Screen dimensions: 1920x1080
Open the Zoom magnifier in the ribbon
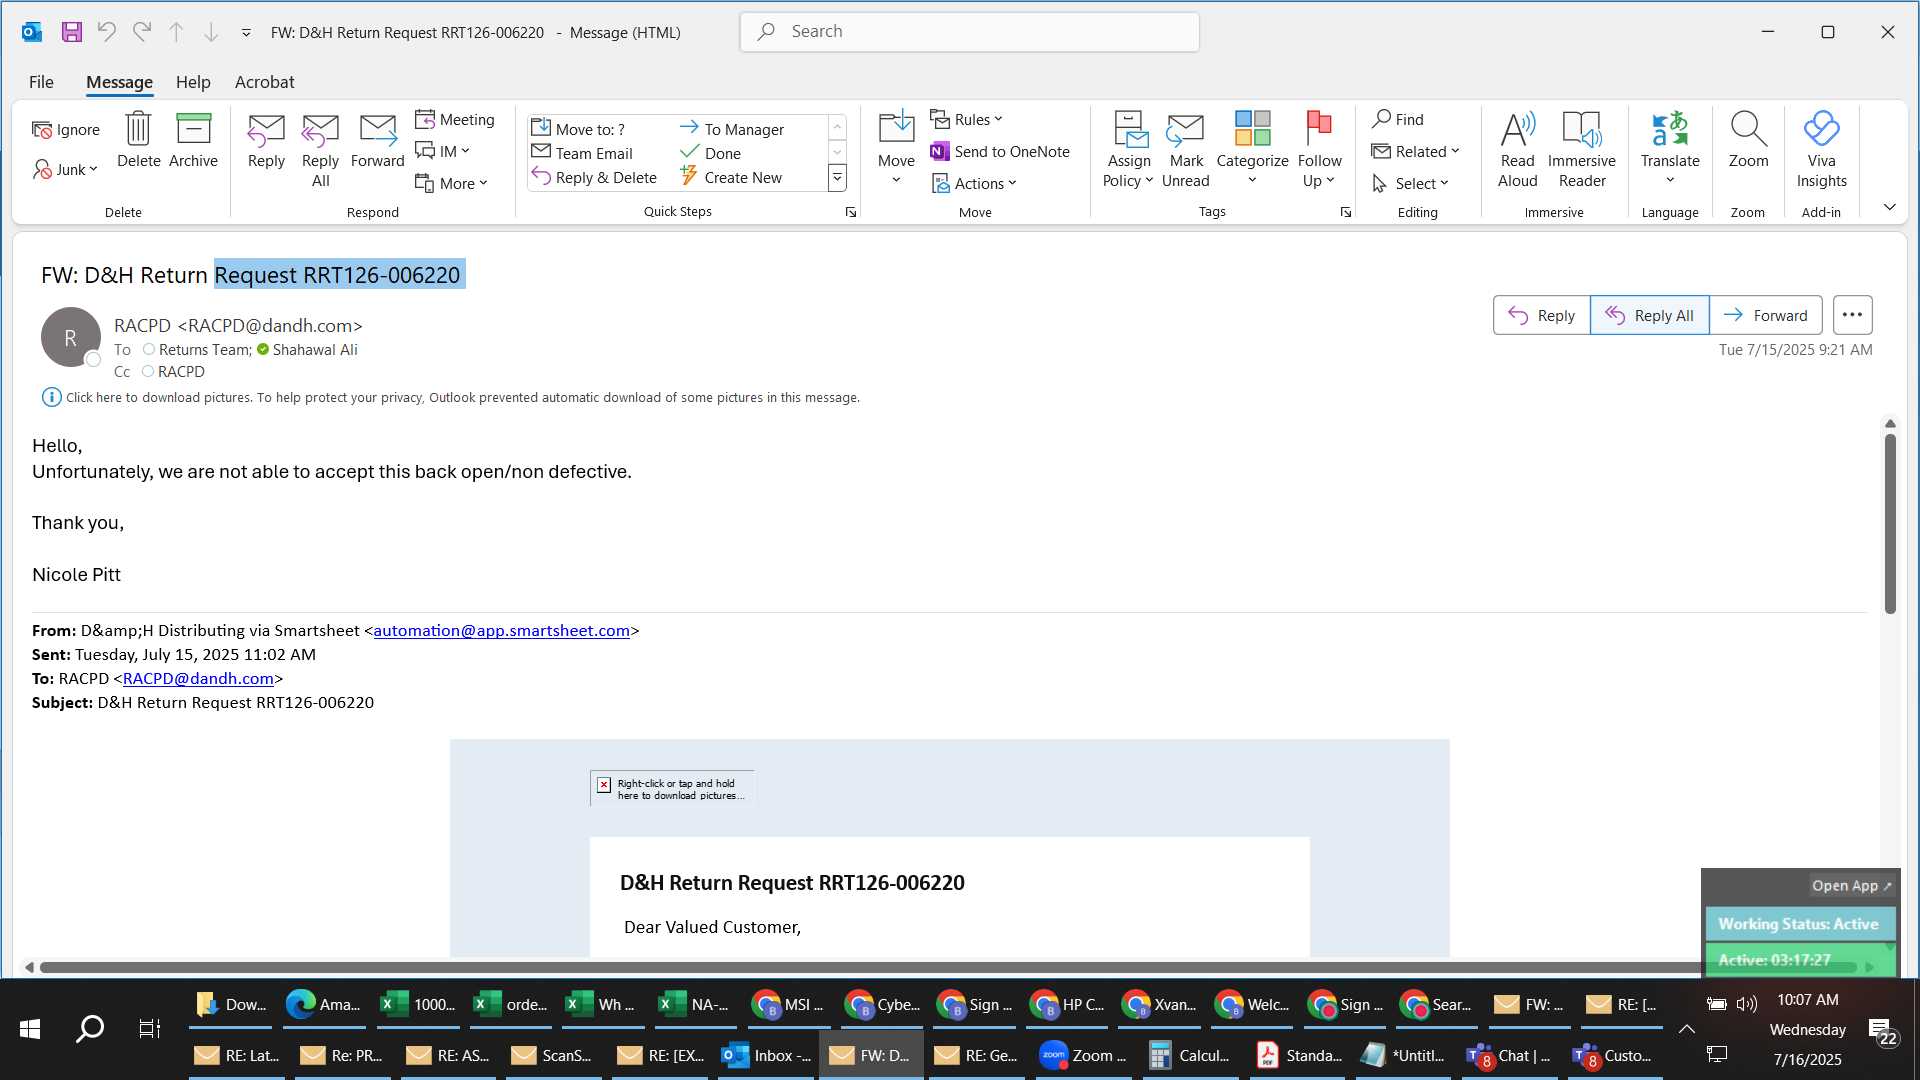click(1748, 140)
